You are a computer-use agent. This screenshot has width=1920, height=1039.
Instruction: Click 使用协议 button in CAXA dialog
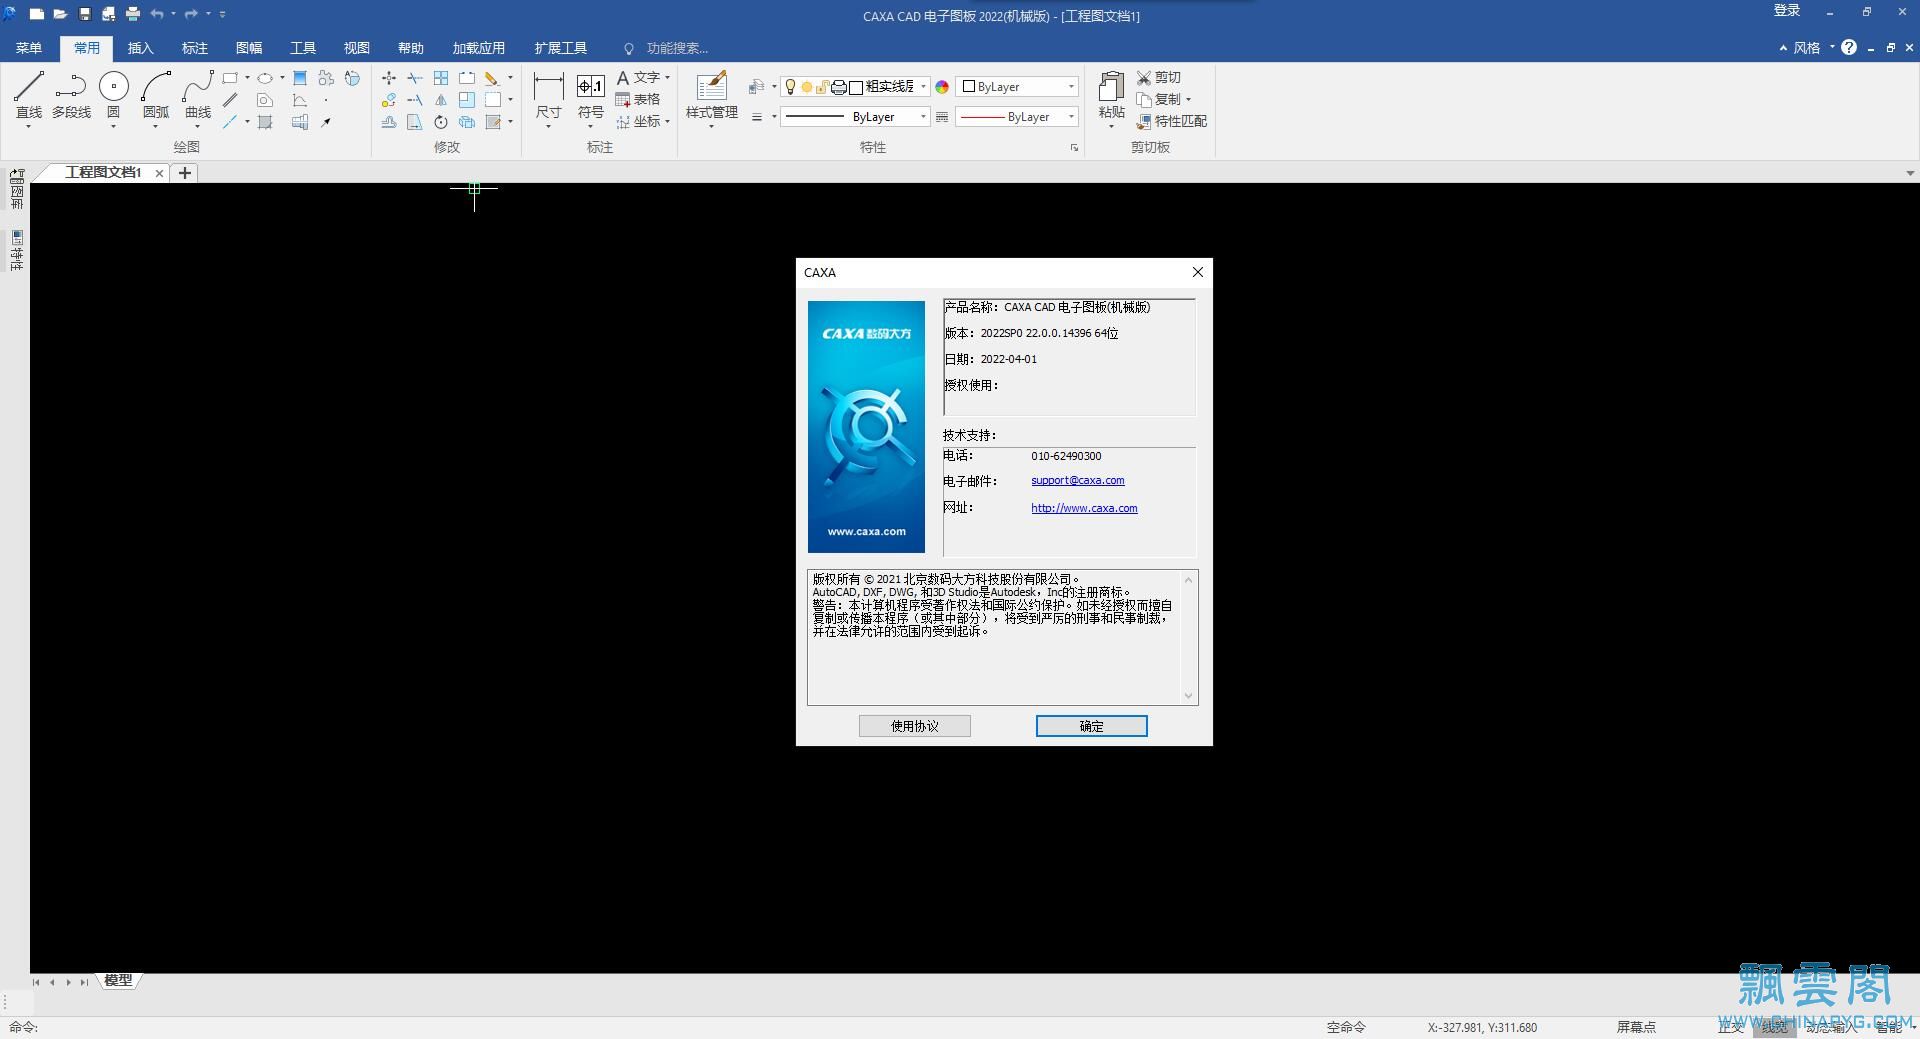[915, 726]
